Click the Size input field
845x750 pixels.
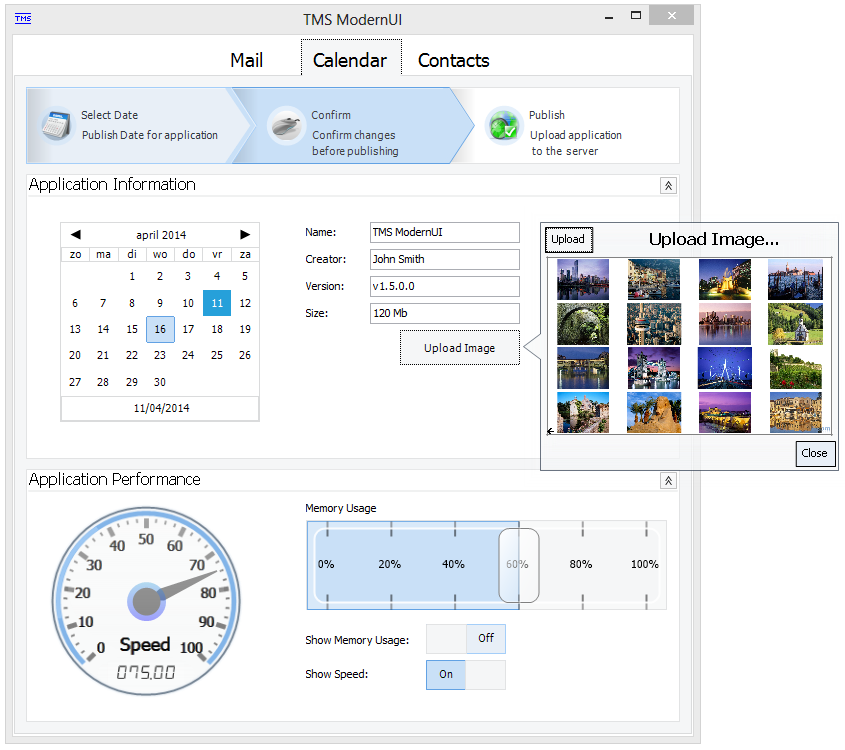pos(445,314)
